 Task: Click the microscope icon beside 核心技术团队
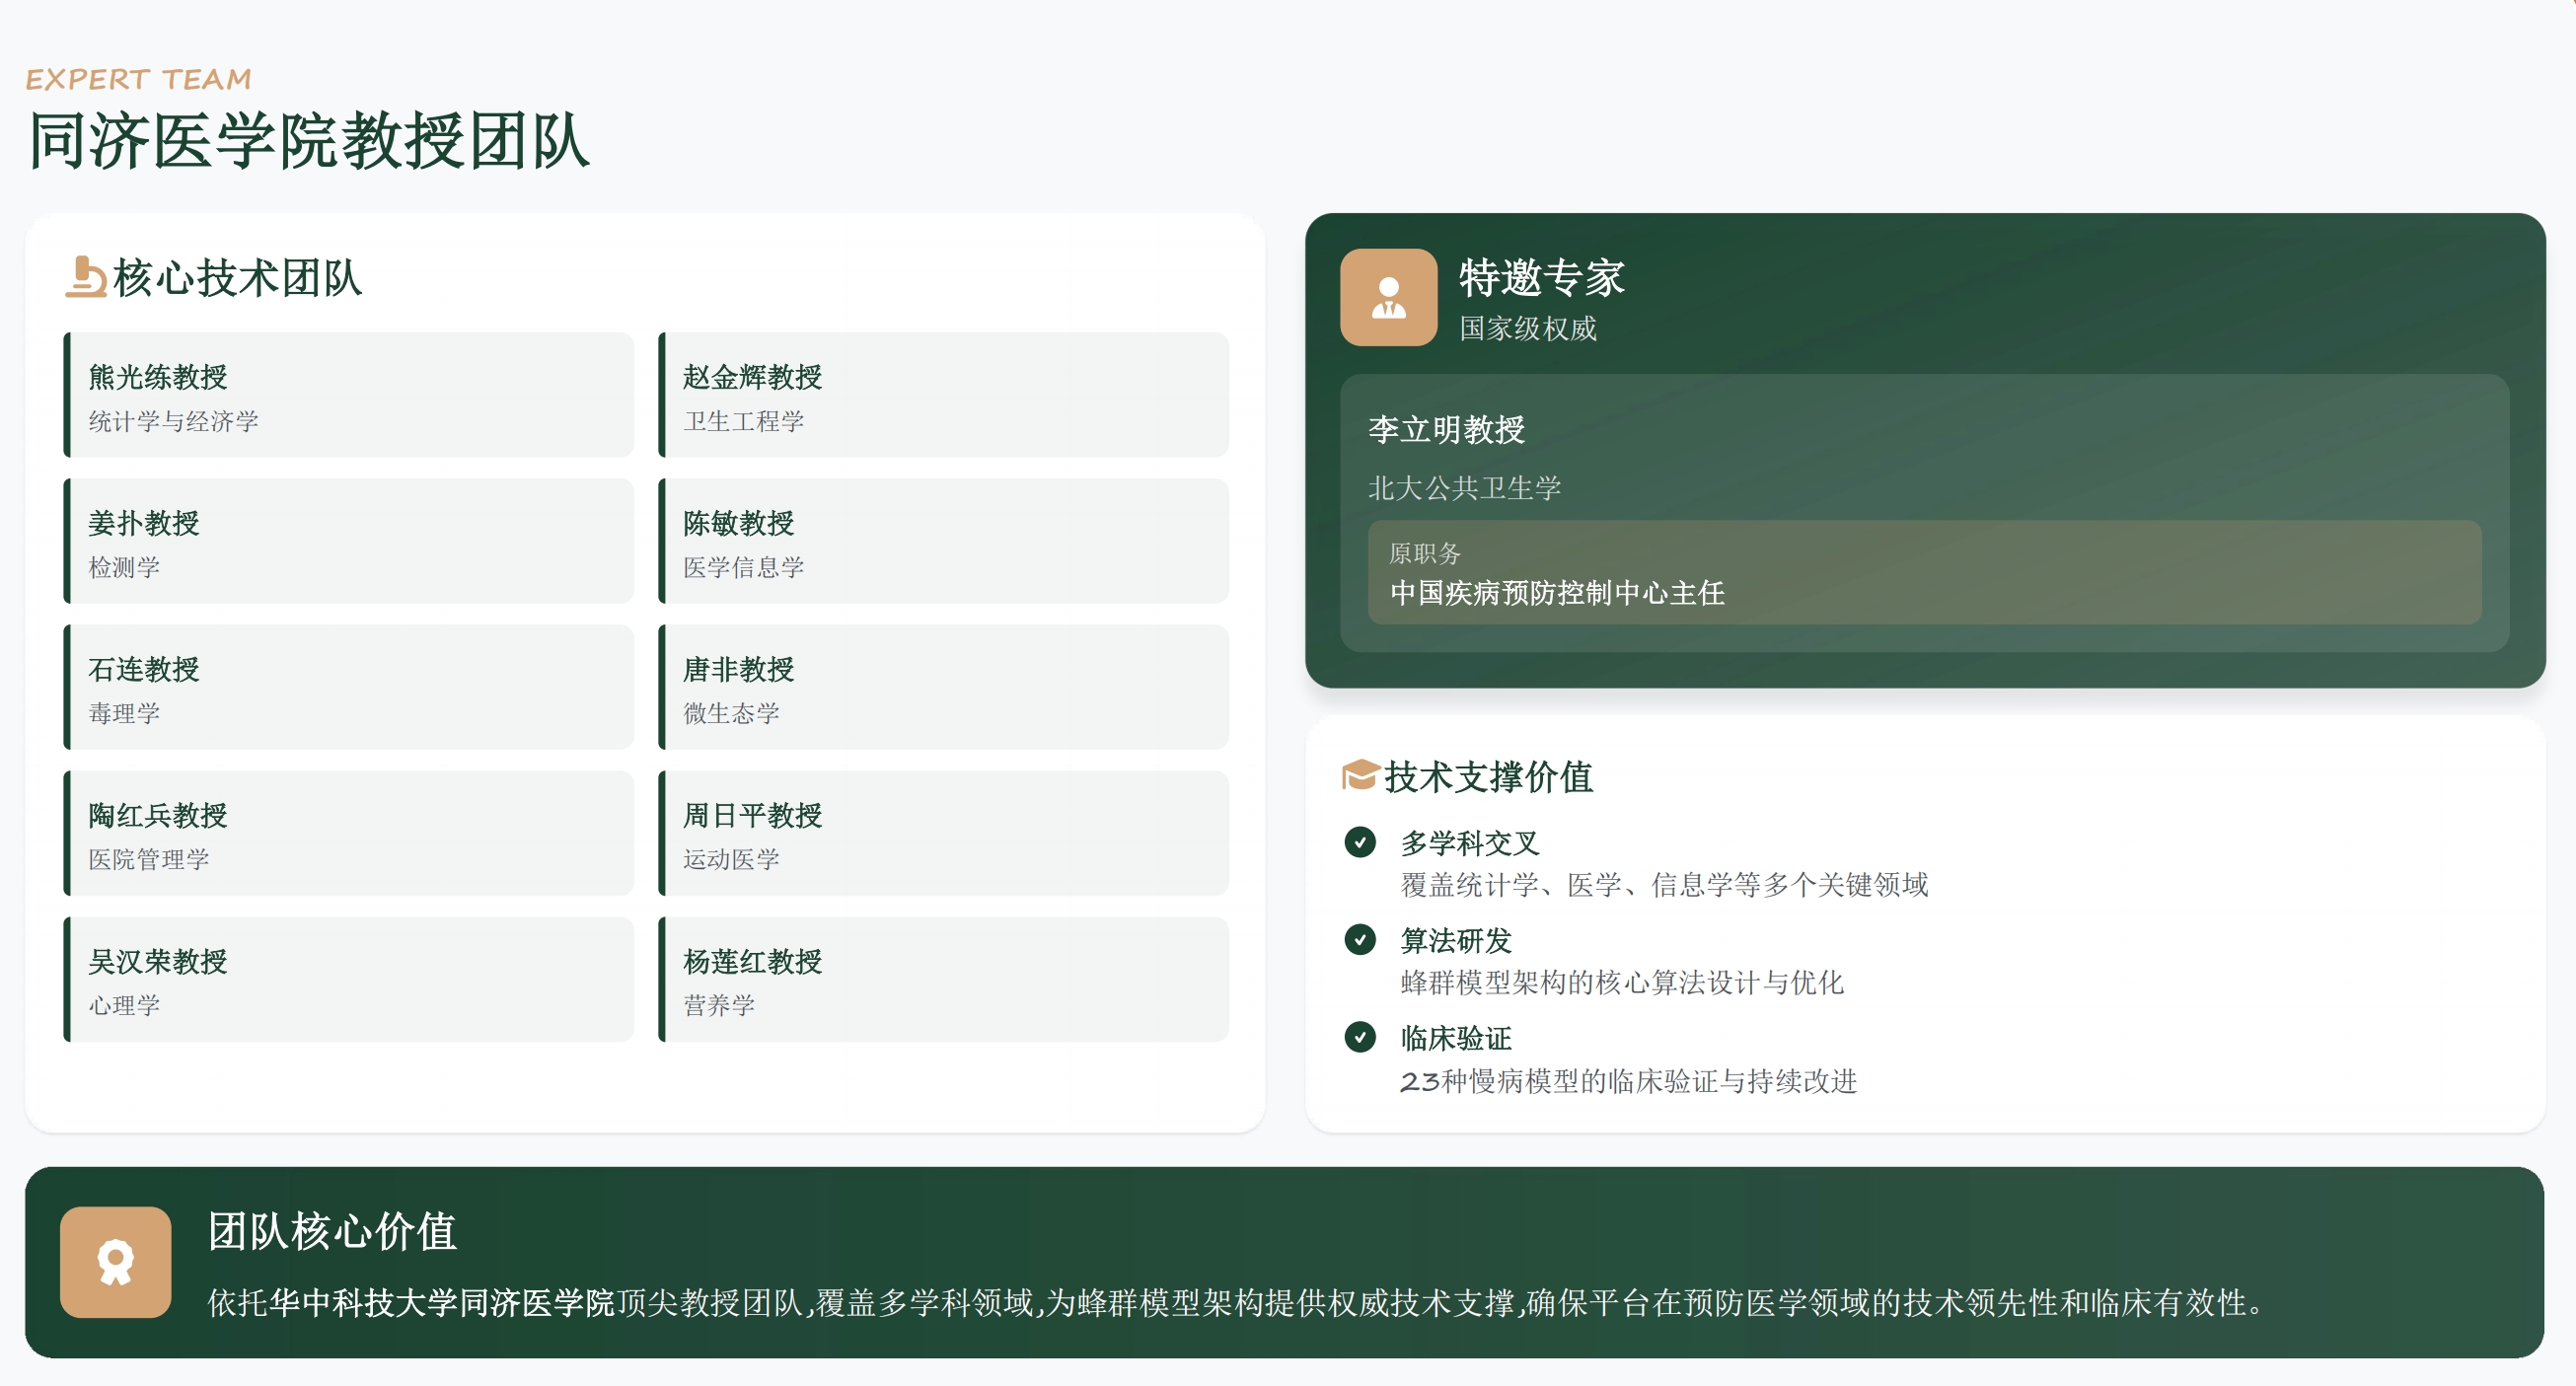point(86,278)
